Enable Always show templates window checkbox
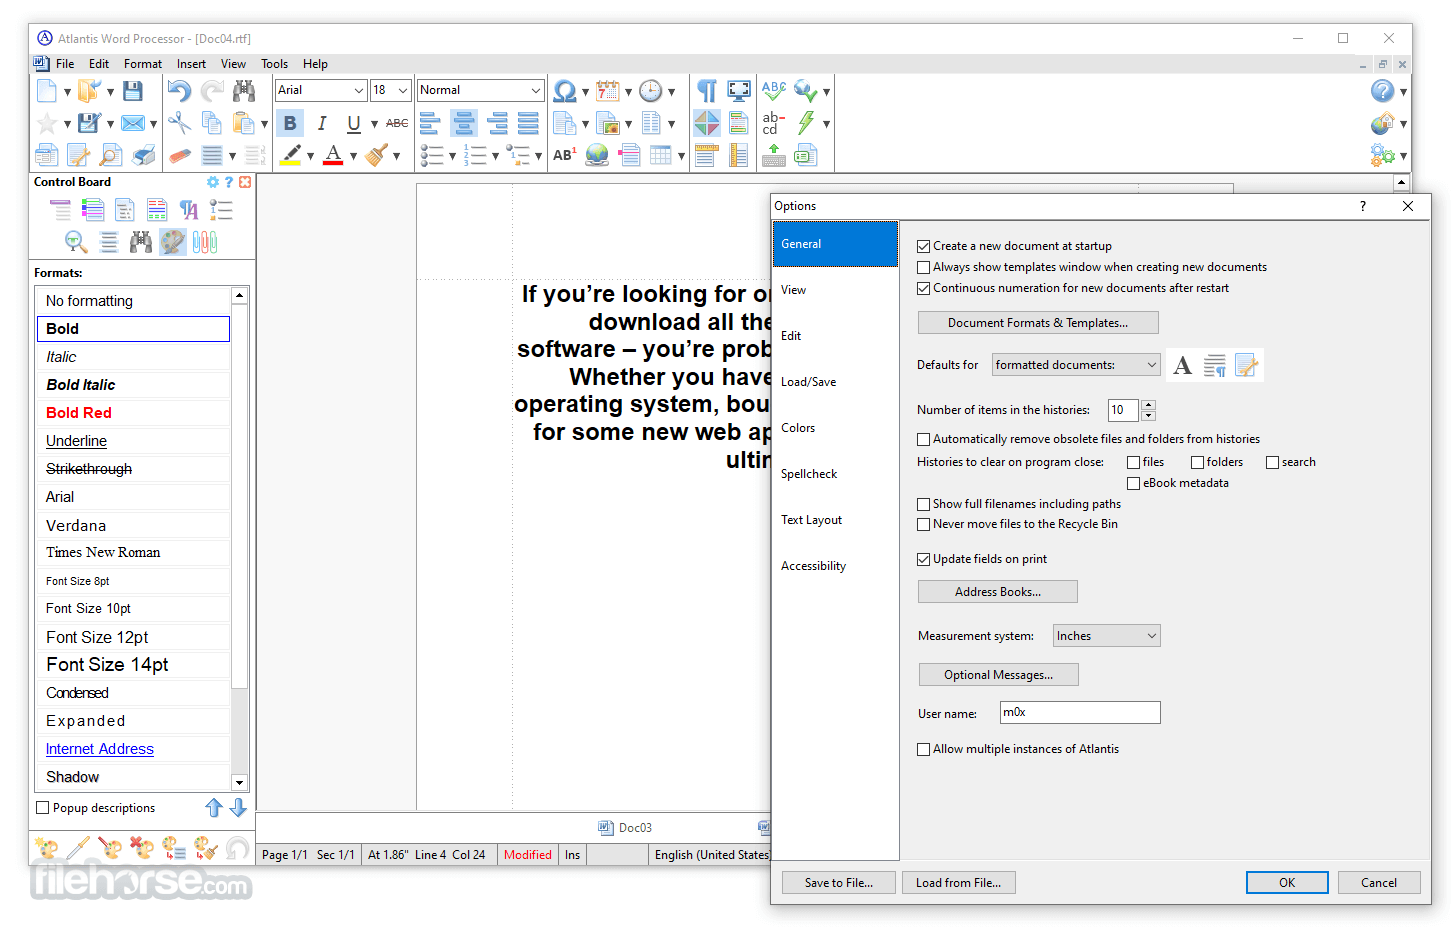1455x930 pixels. [x=924, y=267]
